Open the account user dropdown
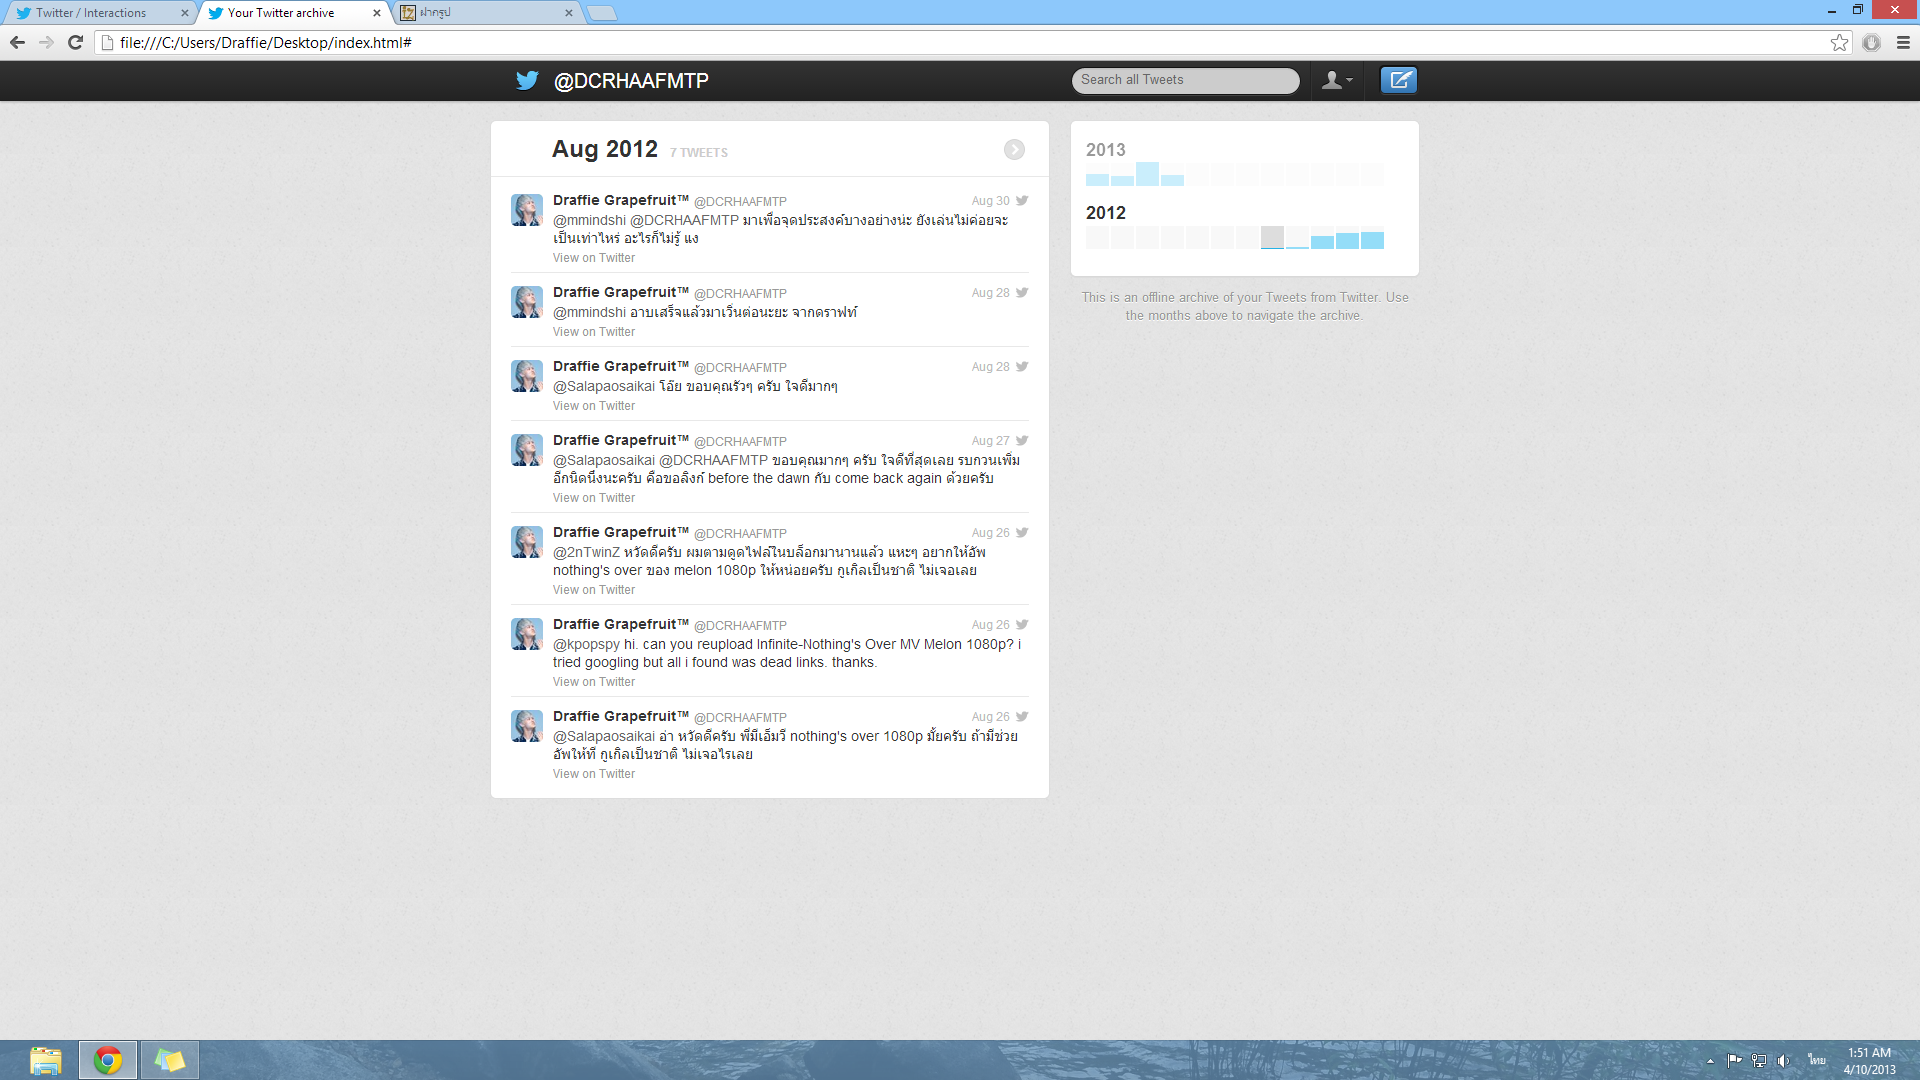 (x=1336, y=80)
